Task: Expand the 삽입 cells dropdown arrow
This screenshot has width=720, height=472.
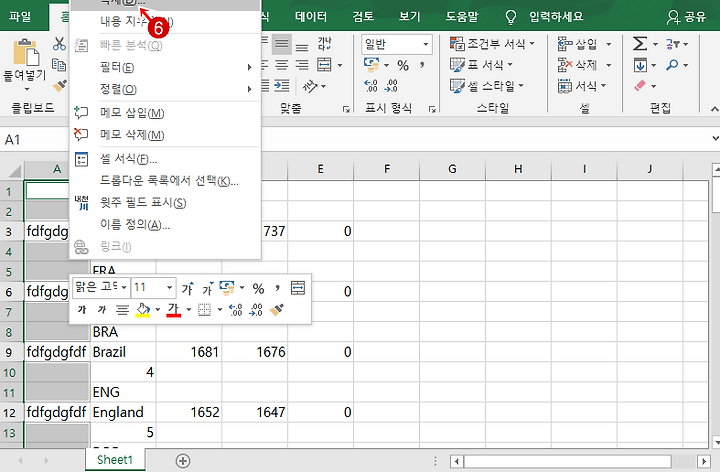Action: (x=608, y=44)
